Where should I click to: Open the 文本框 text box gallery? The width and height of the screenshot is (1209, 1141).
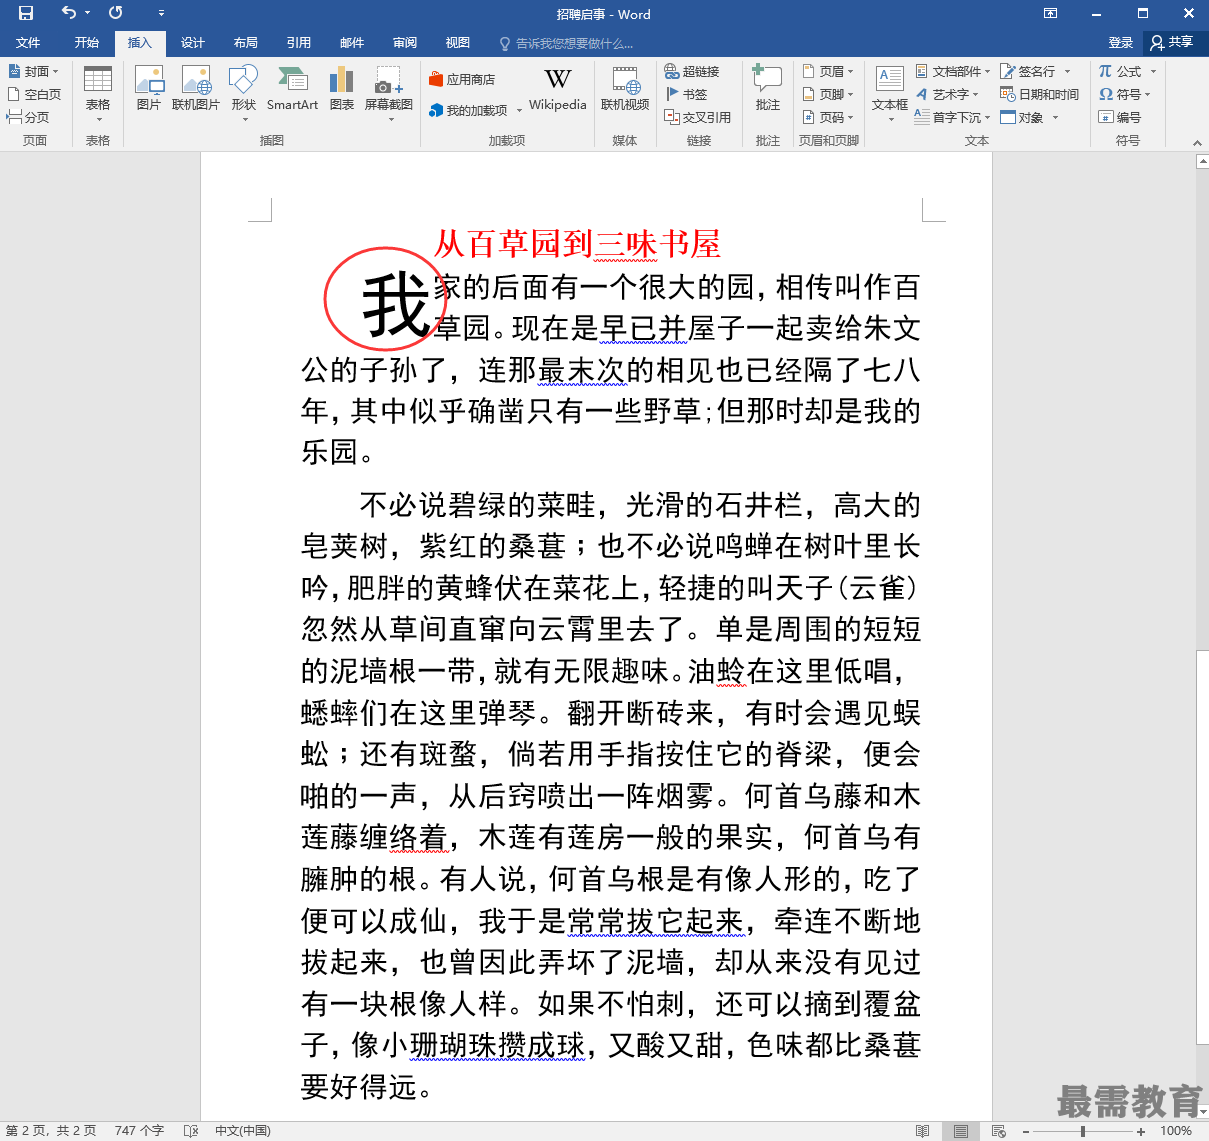coord(890,94)
